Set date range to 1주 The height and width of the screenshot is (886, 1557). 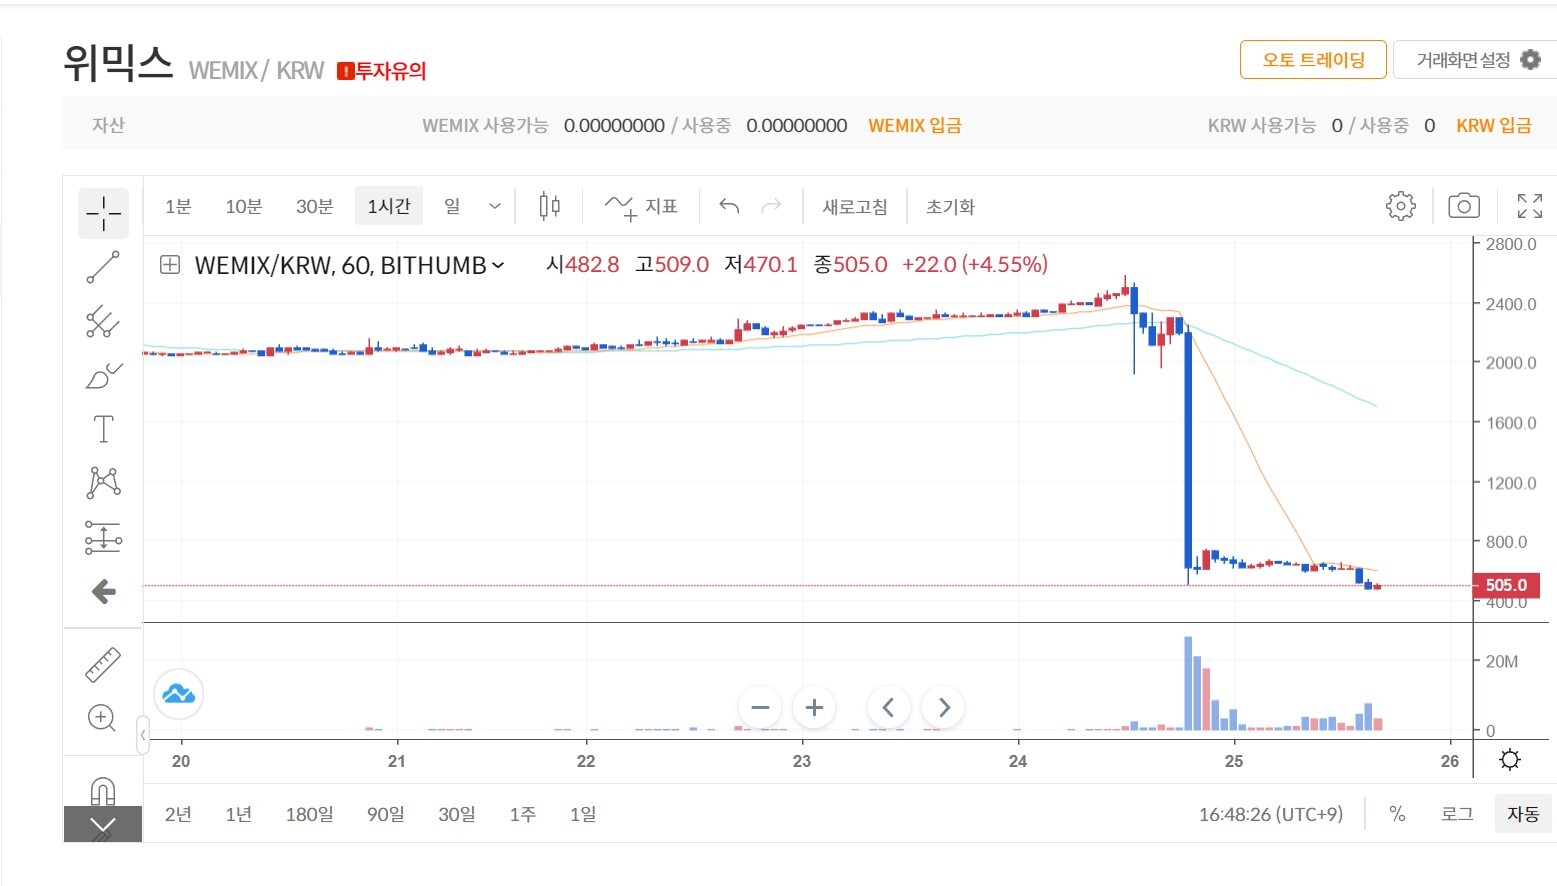(522, 814)
